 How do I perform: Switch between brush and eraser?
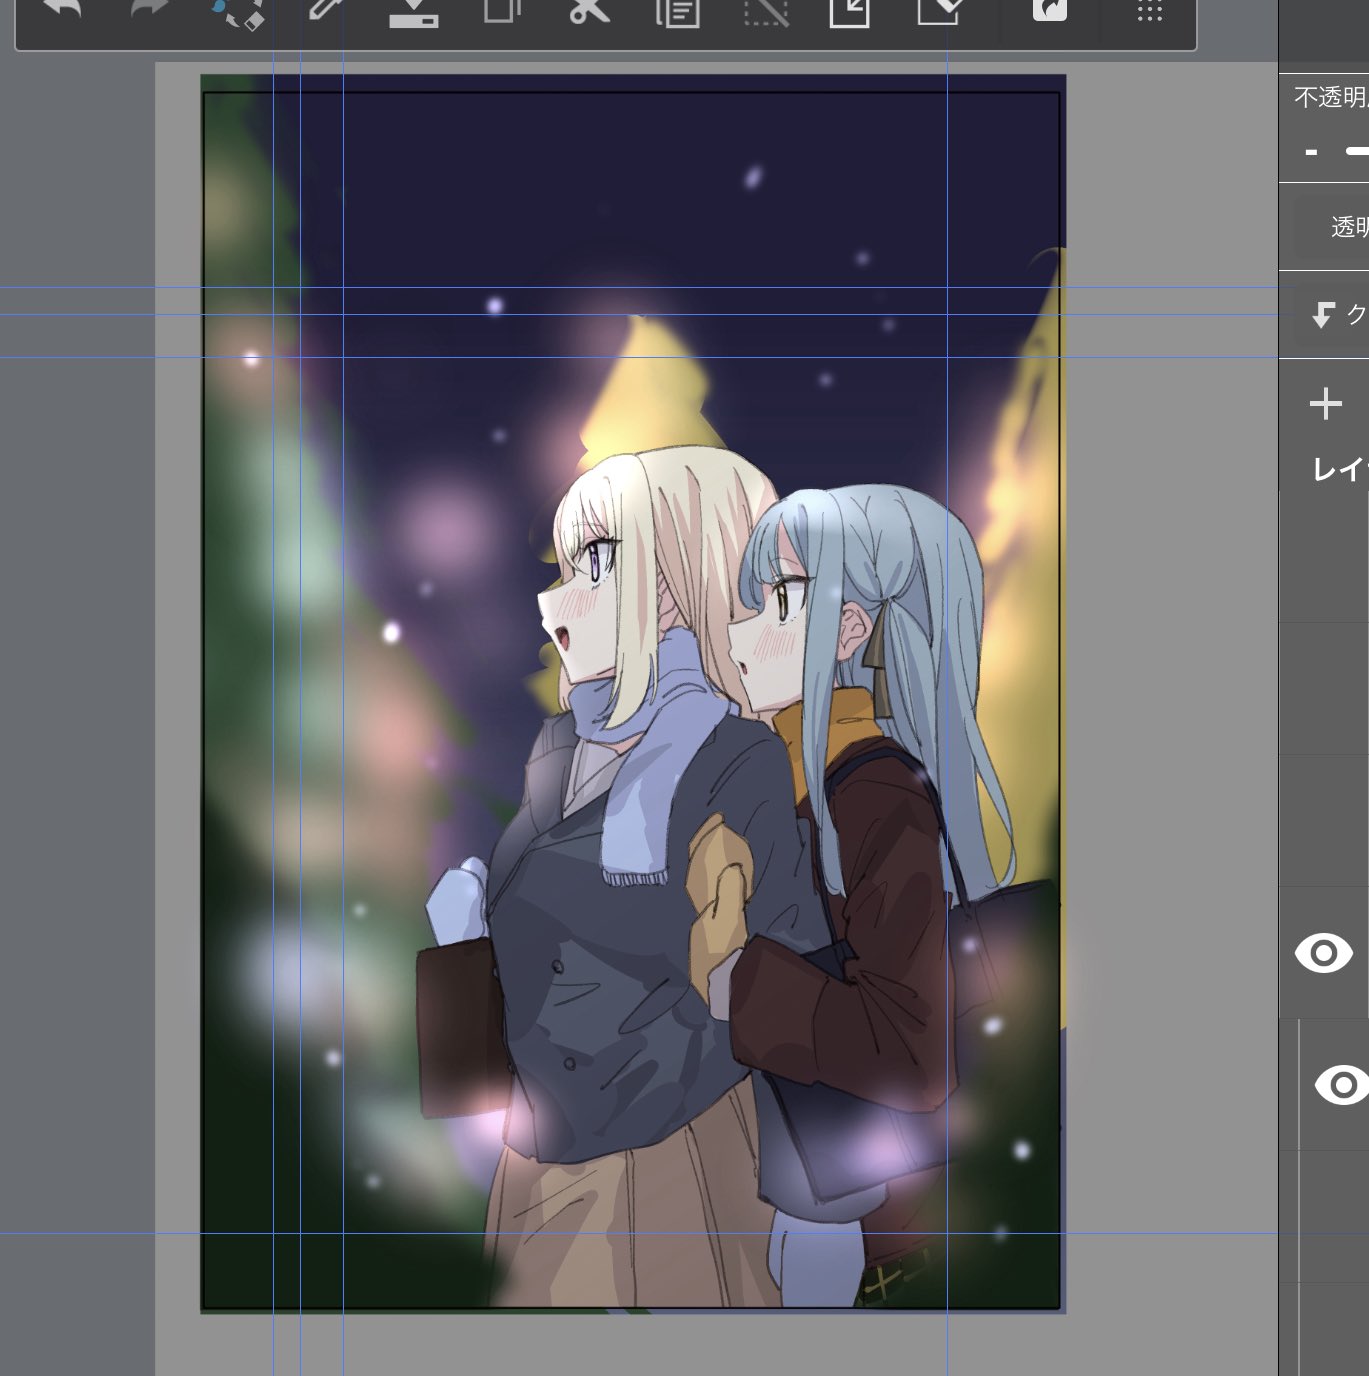(x=239, y=12)
